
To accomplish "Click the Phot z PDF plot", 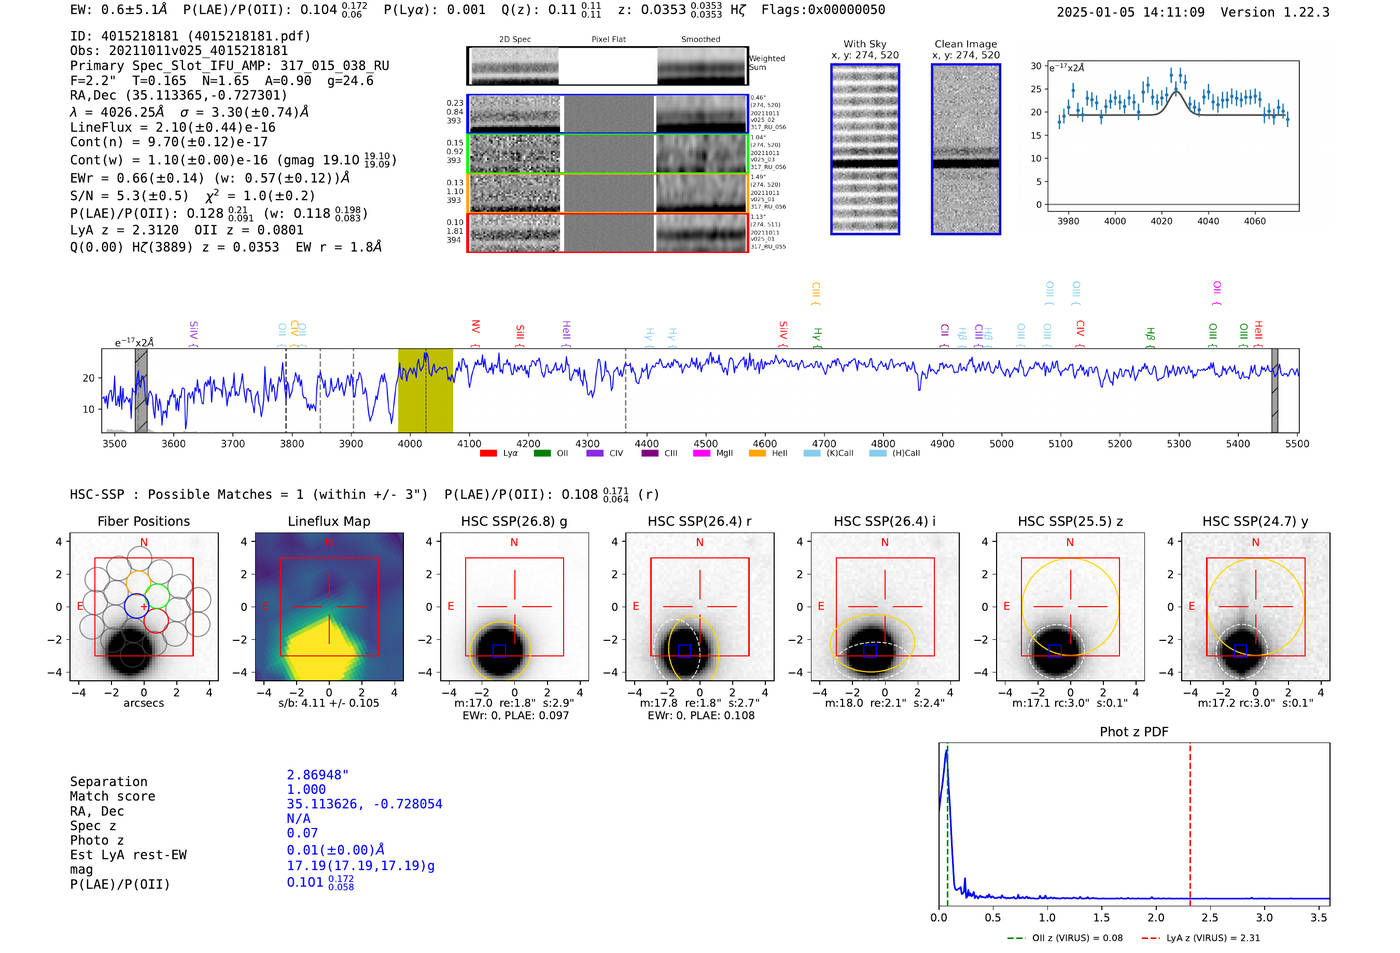I will tap(1134, 824).
